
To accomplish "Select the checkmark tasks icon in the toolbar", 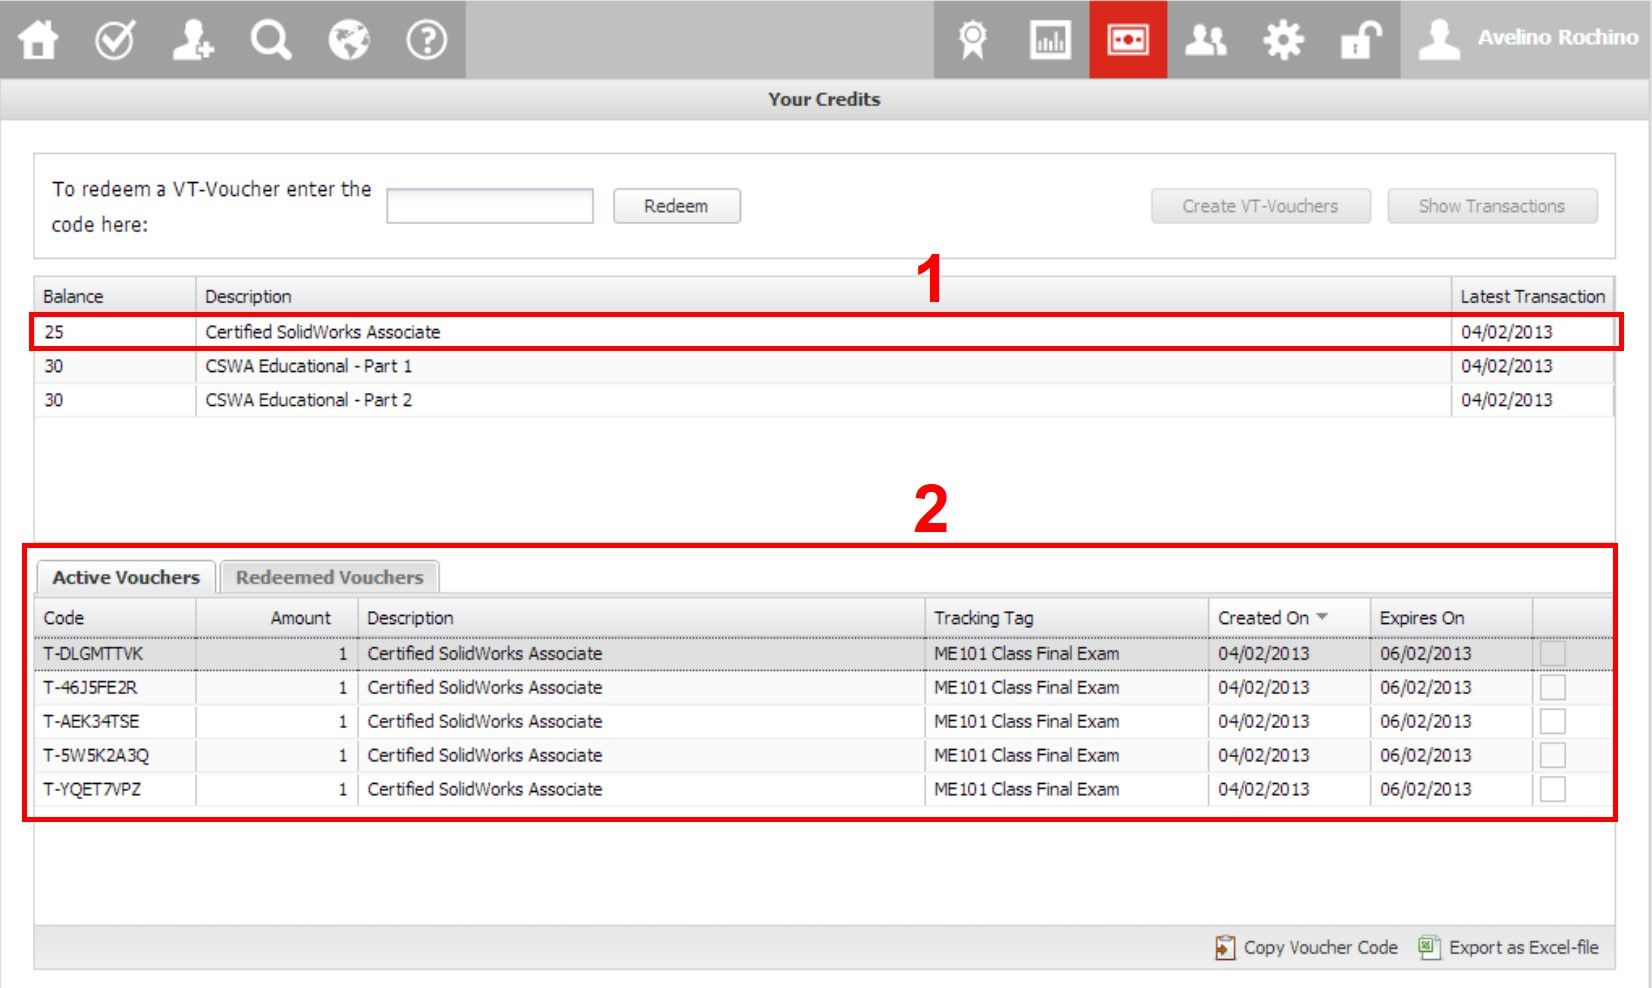I will pos(115,40).
